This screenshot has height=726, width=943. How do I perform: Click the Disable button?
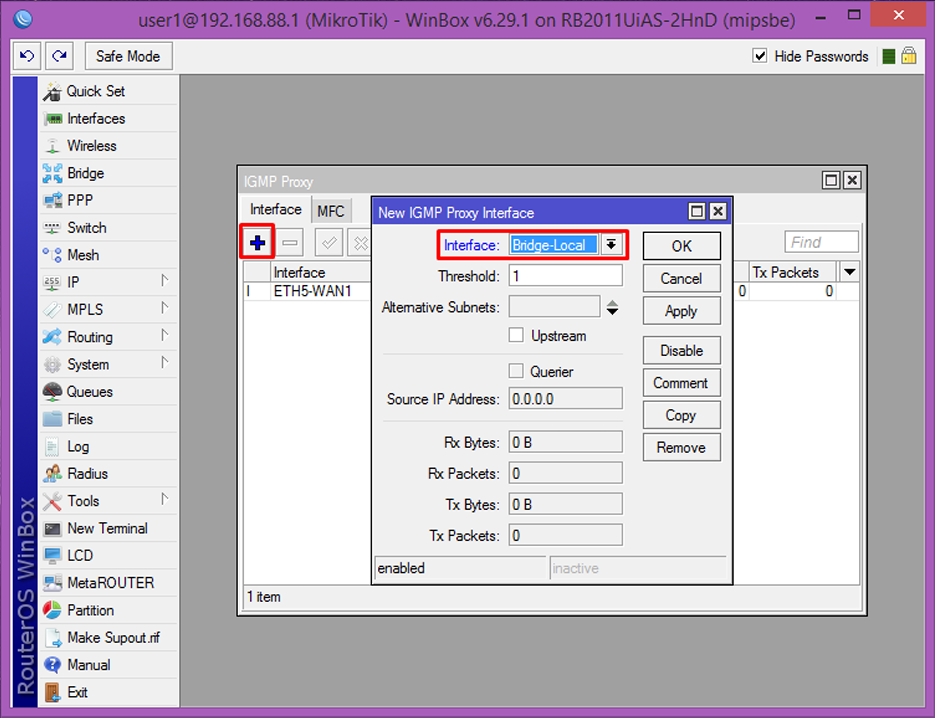[x=681, y=351]
